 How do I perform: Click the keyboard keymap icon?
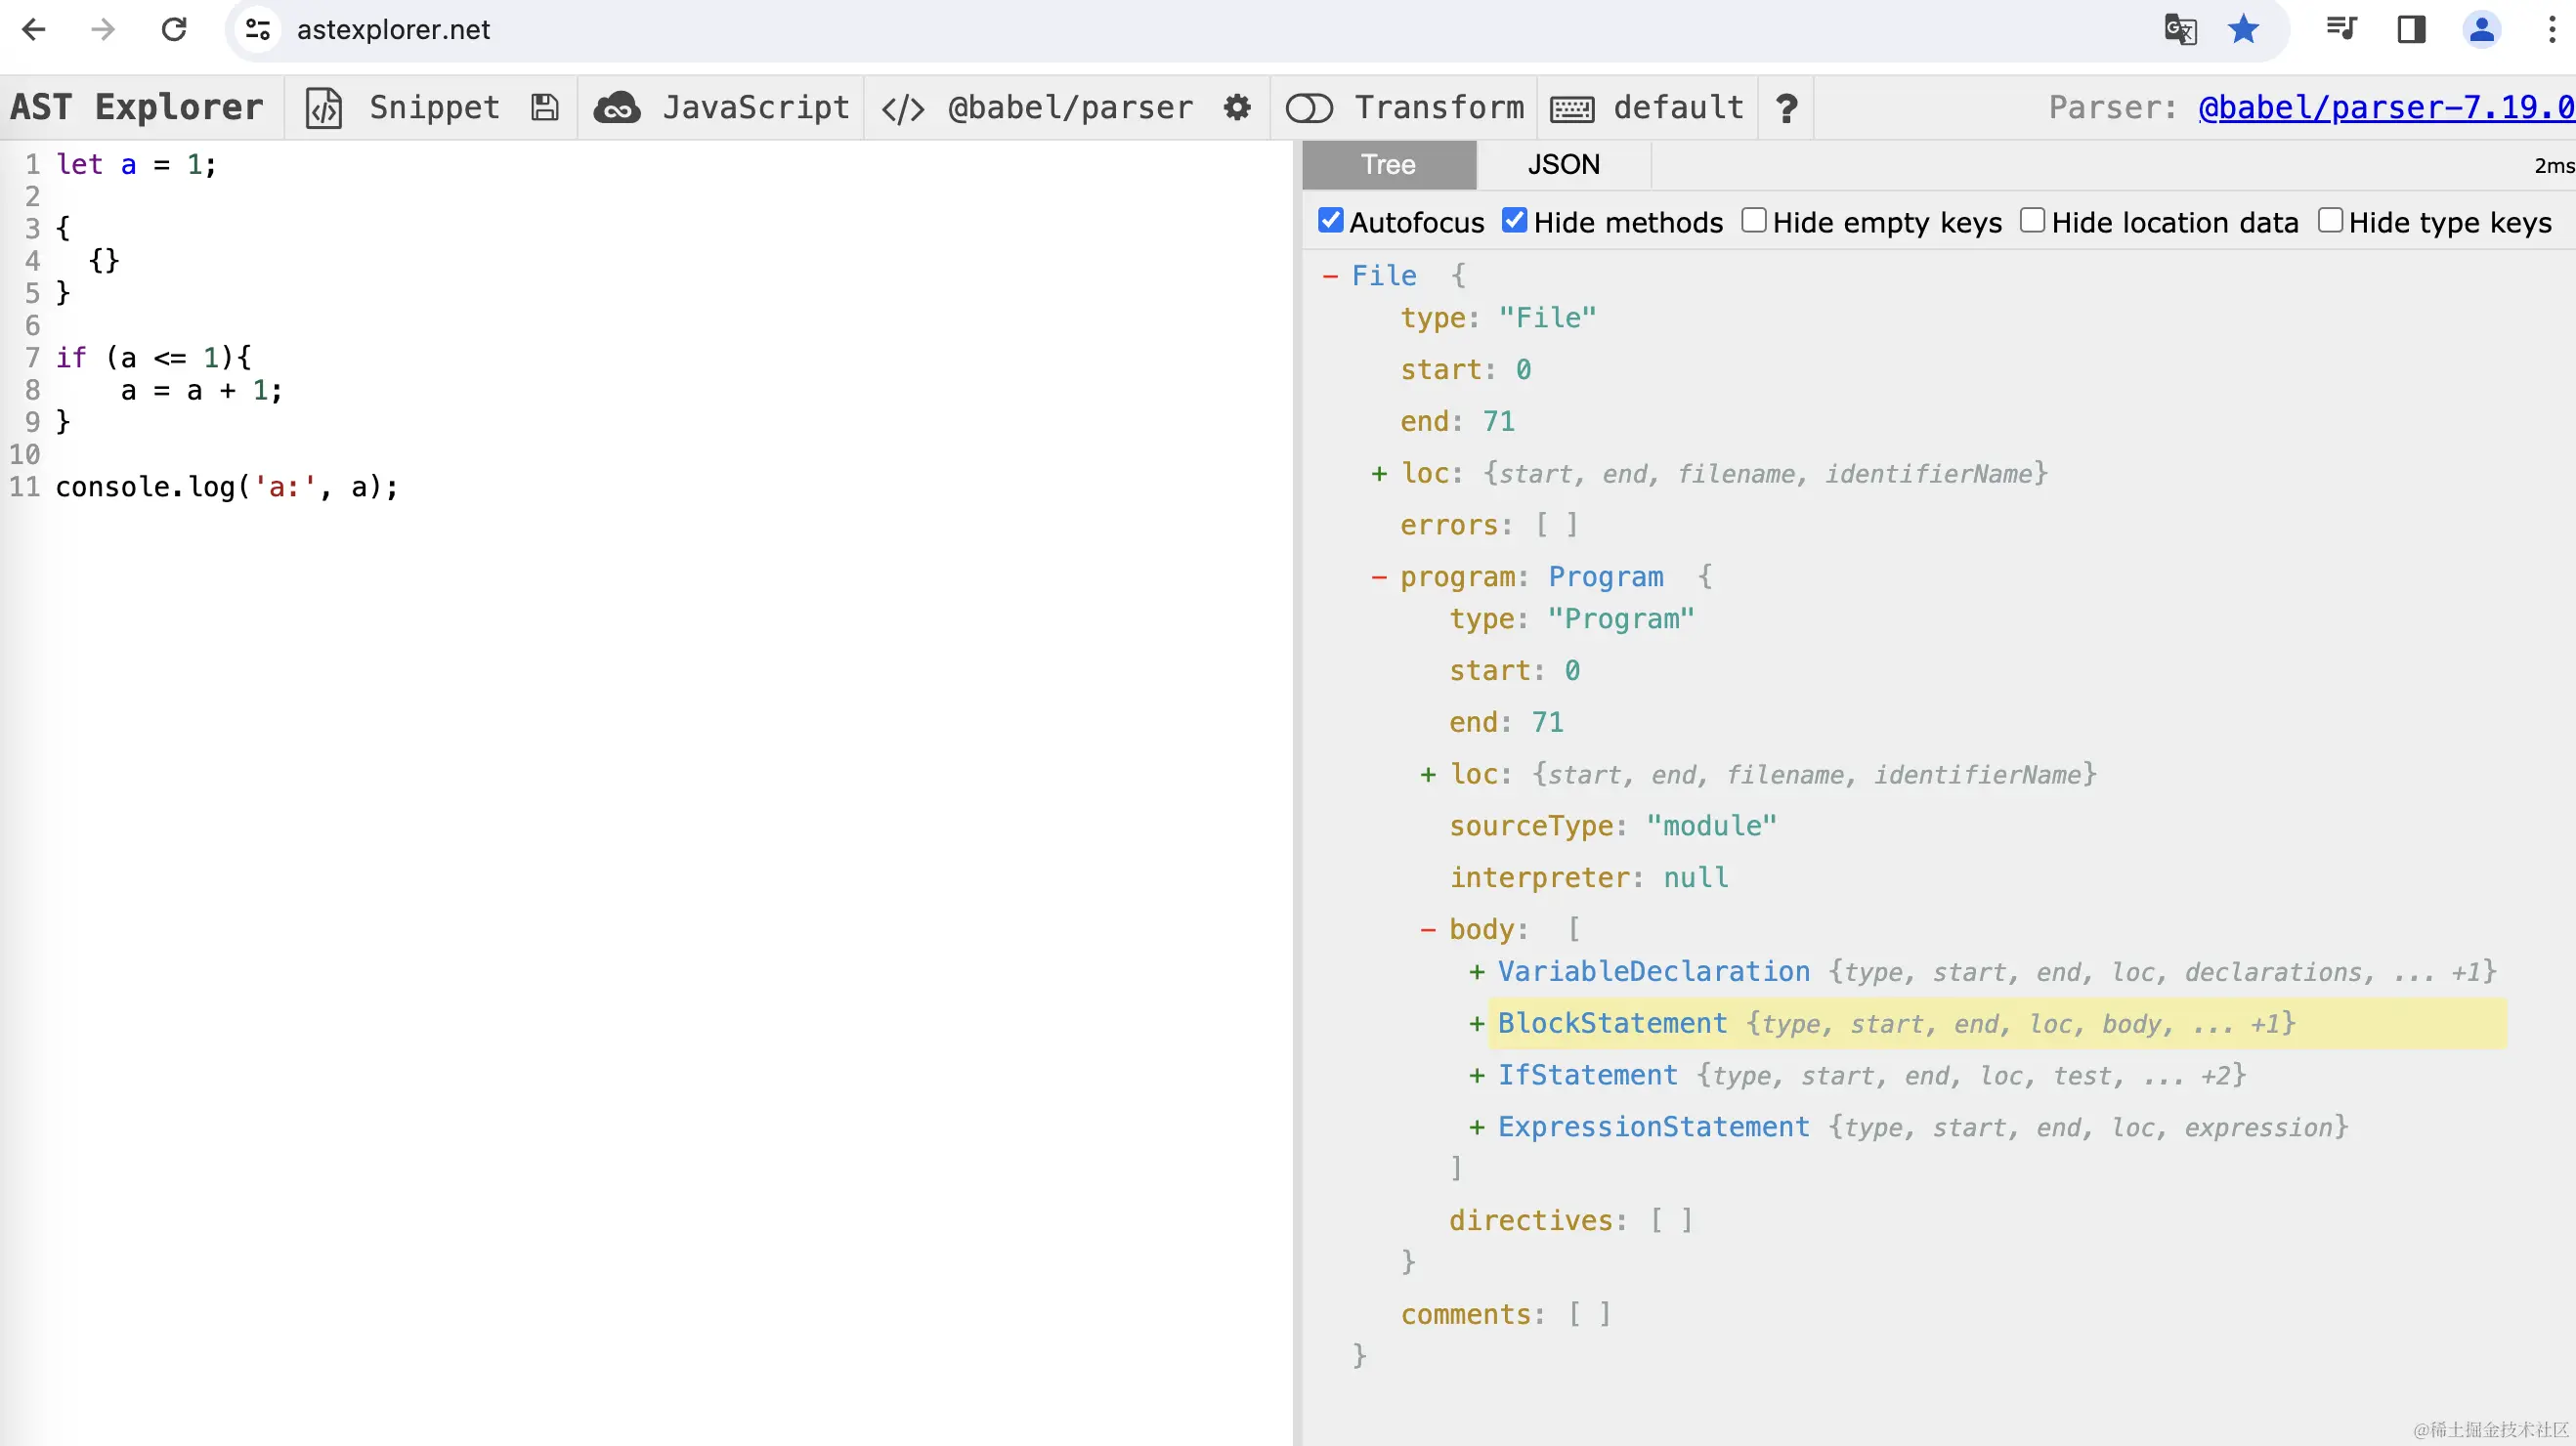(1571, 108)
